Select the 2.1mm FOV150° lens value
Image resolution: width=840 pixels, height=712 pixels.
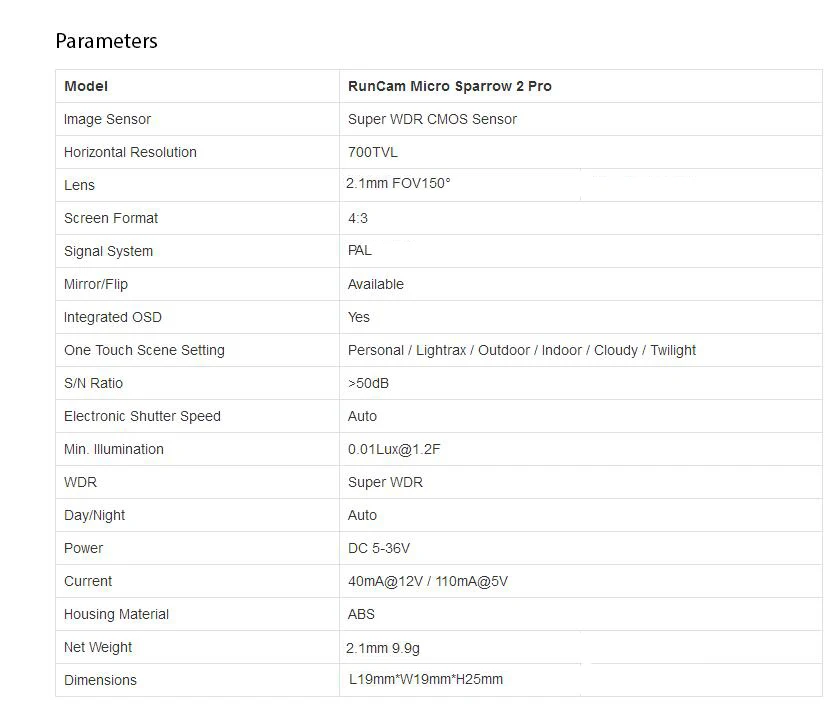[398, 184]
